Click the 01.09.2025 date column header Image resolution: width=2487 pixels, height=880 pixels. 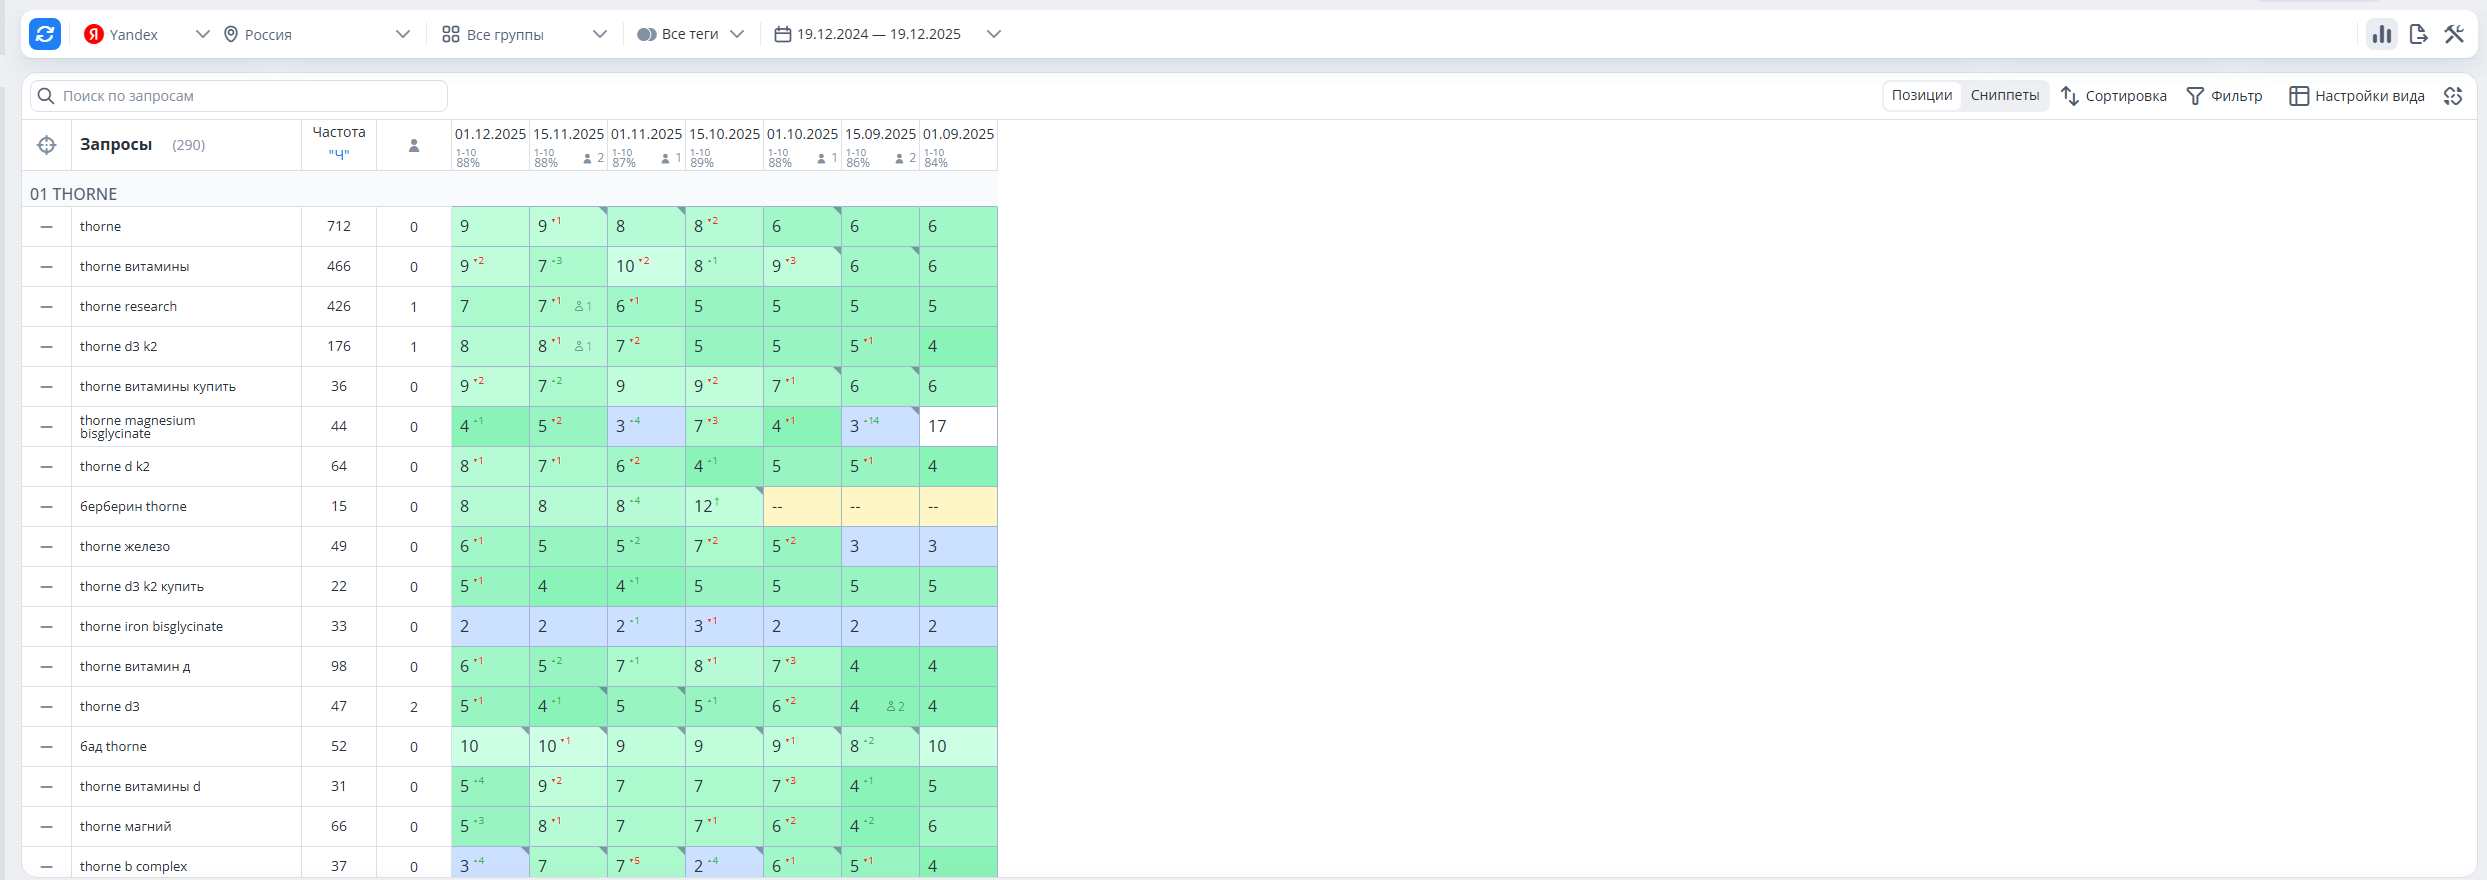click(958, 134)
